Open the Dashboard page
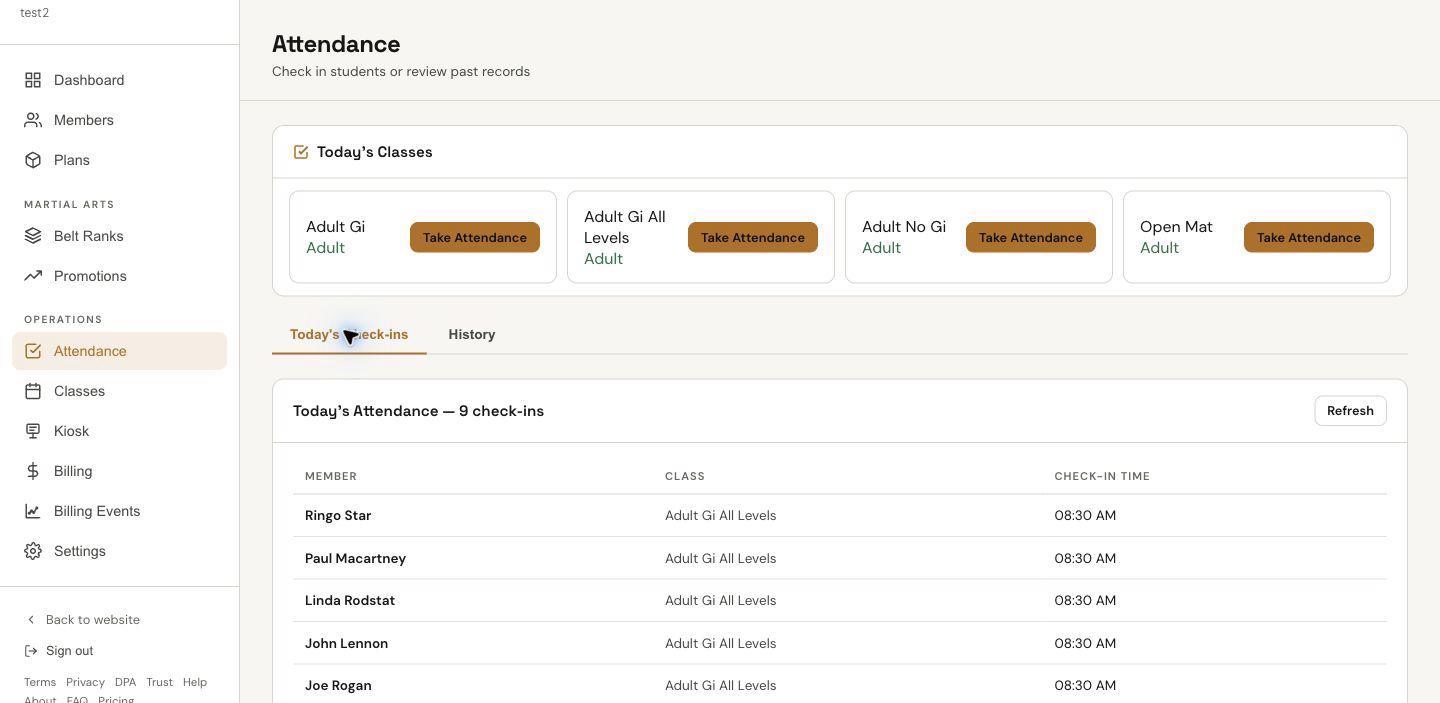Viewport: 1440px width, 703px height. pos(119,80)
